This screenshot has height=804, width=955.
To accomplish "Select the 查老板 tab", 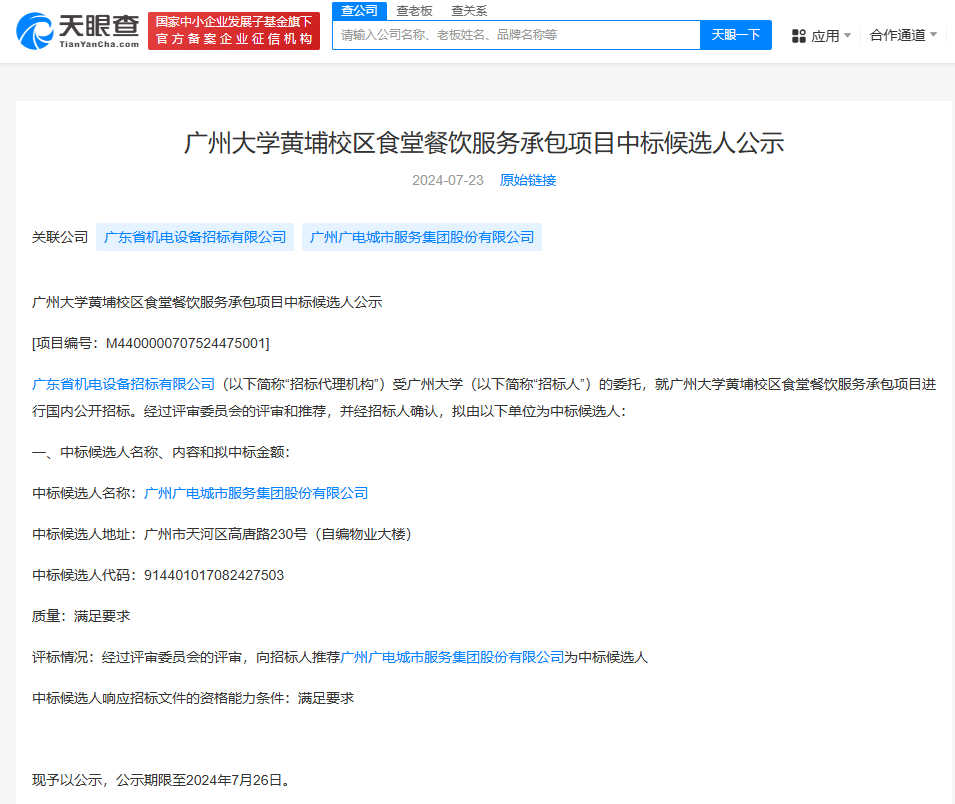I will (x=414, y=11).
